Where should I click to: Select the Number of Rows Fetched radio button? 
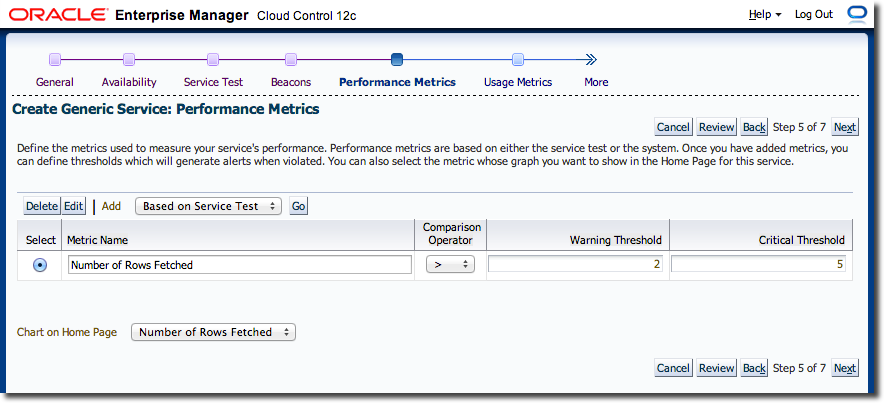40,265
